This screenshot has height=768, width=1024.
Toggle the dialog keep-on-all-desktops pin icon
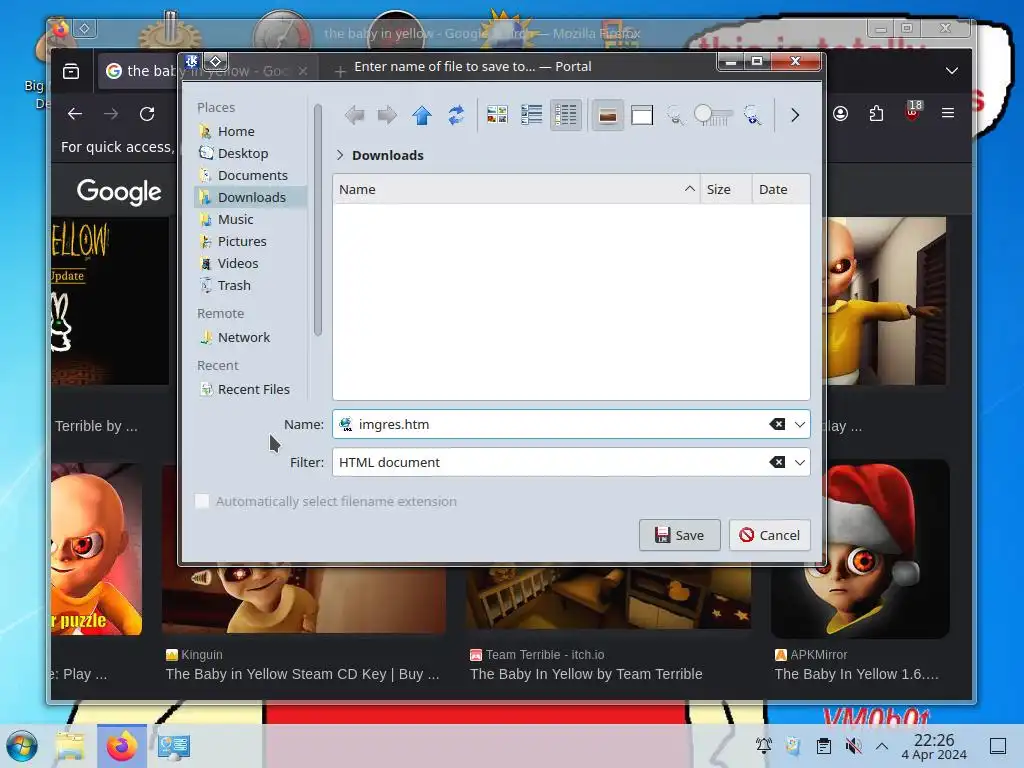pyautogui.click(x=216, y=61)
